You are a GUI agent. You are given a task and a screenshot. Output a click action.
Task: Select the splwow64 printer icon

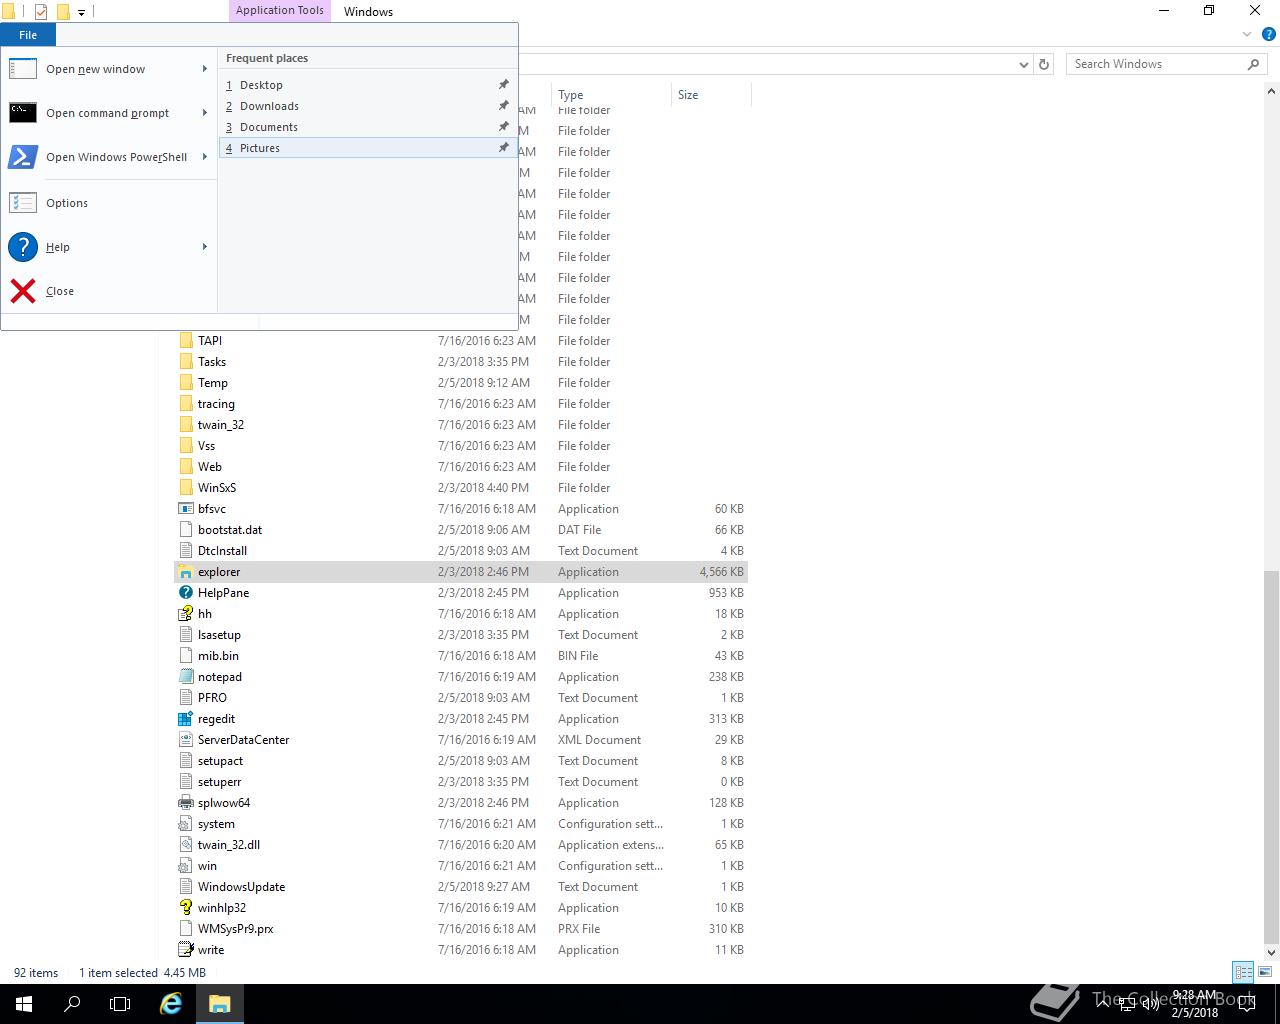click(185, 803)
